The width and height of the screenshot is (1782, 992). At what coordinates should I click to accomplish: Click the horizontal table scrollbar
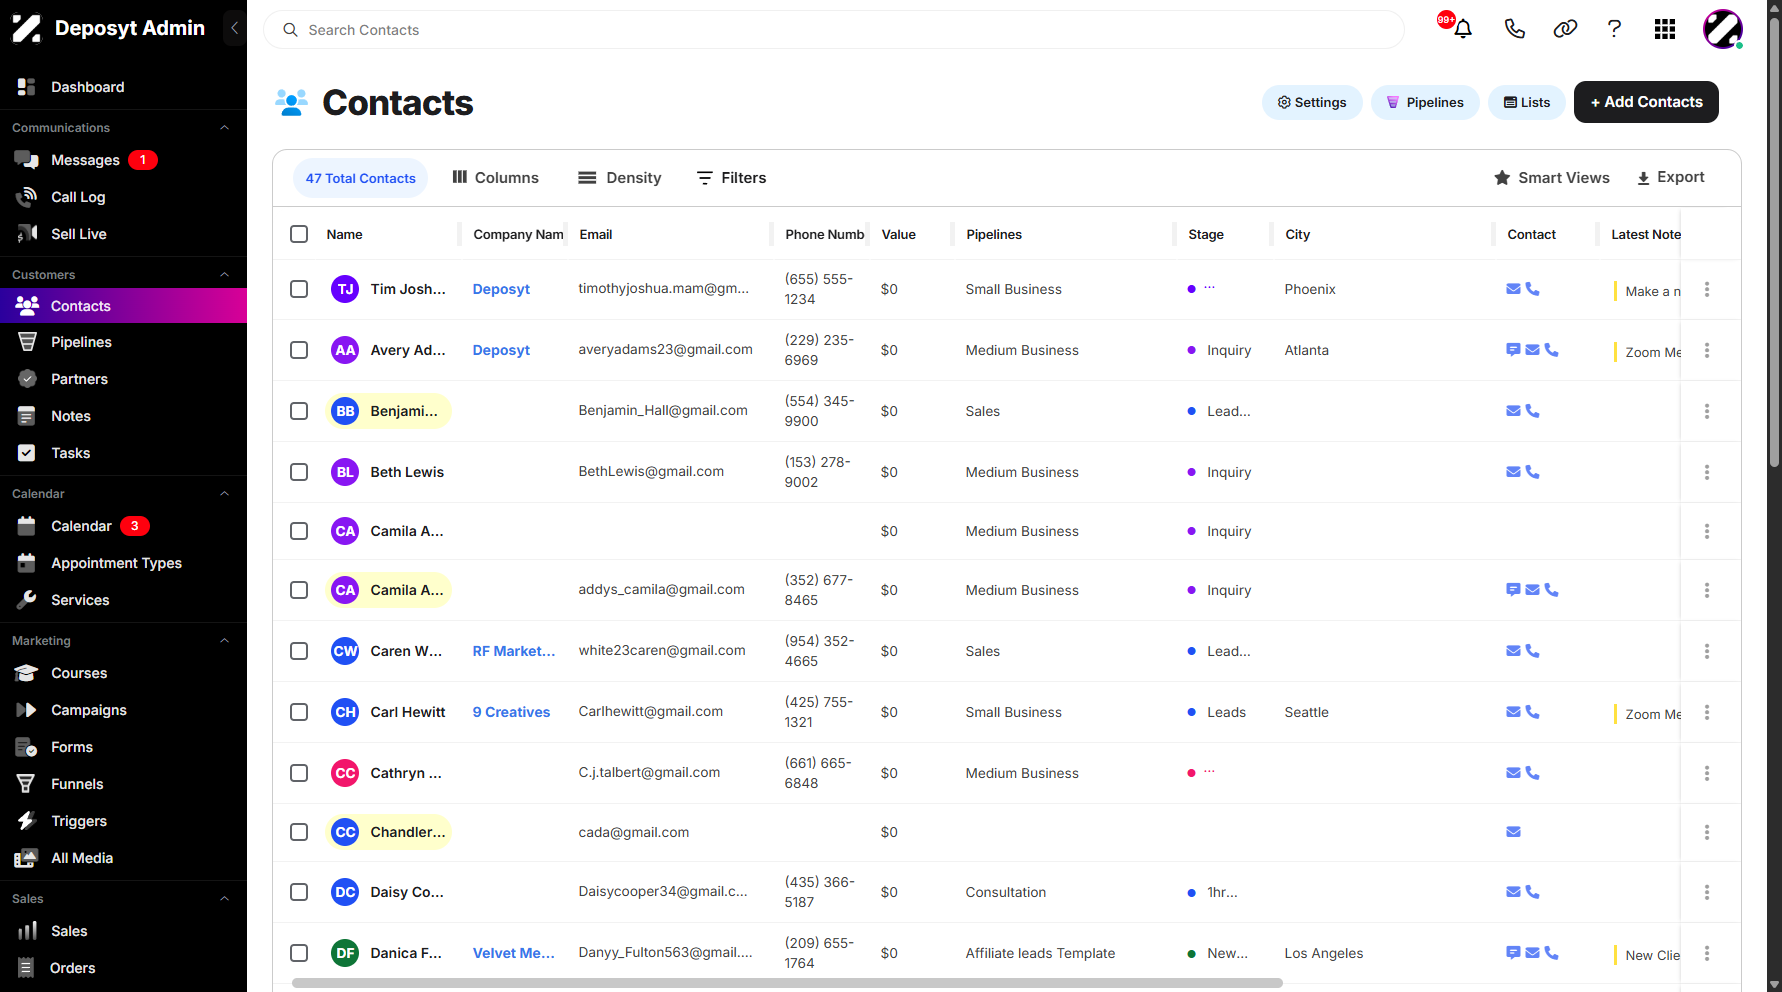coord(787,983)
